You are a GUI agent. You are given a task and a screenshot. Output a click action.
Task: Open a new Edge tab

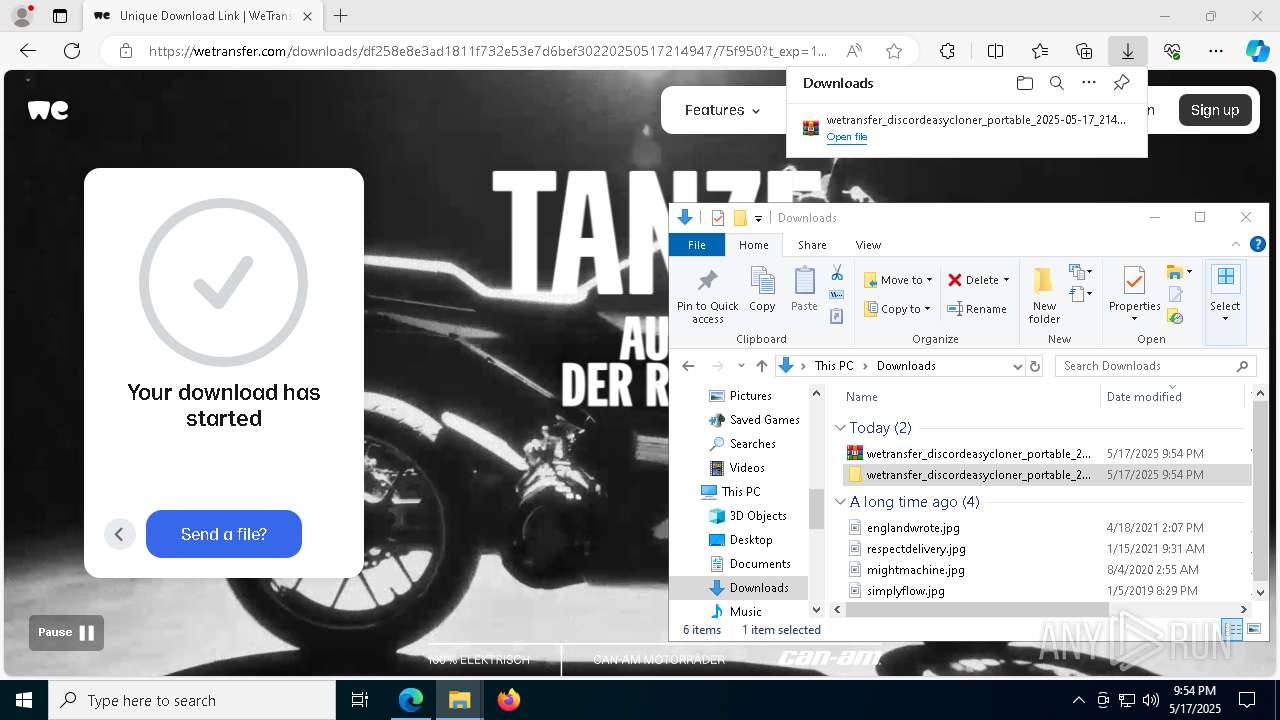click(341, 16)
